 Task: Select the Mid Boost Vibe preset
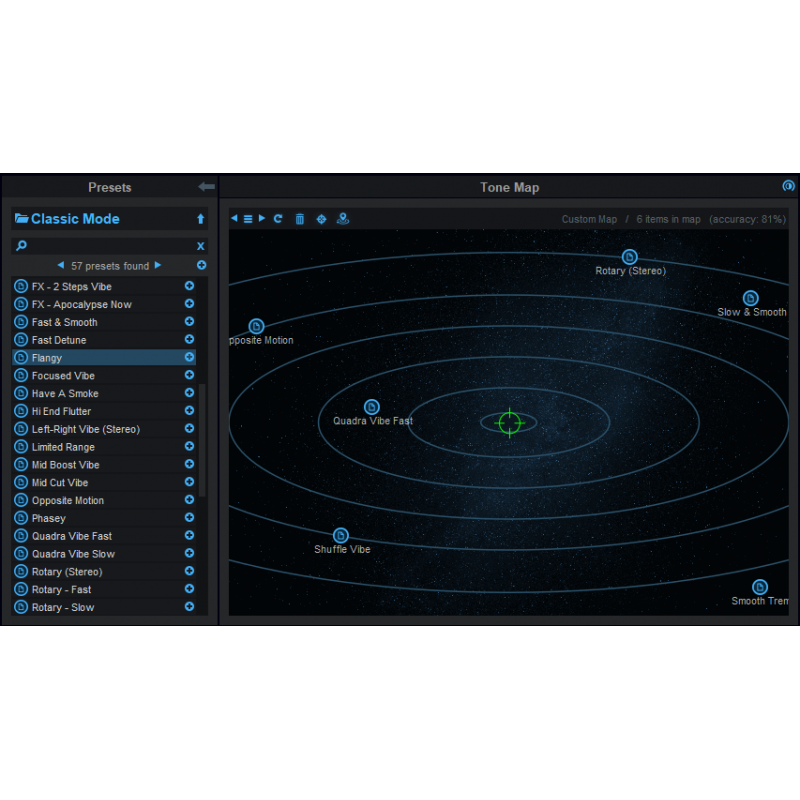coord(65,465)
